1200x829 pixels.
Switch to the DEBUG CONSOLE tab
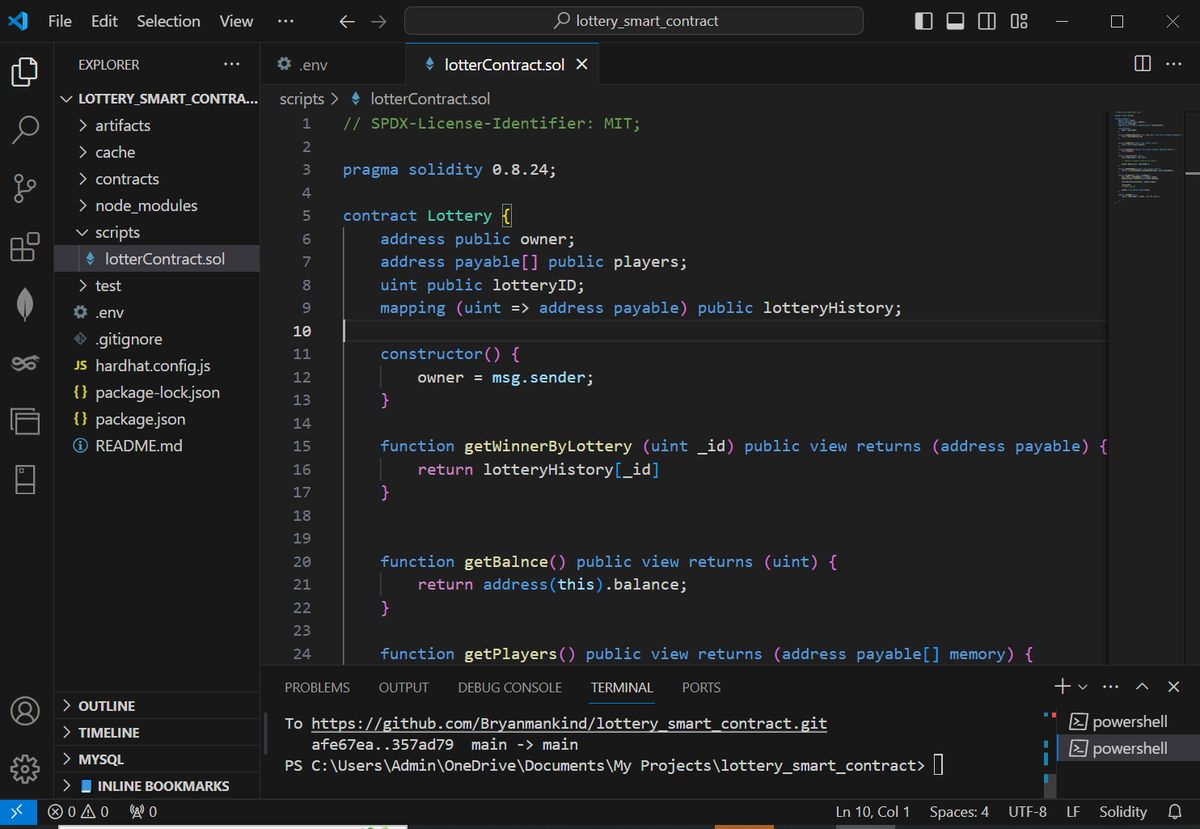pos(510,688)
